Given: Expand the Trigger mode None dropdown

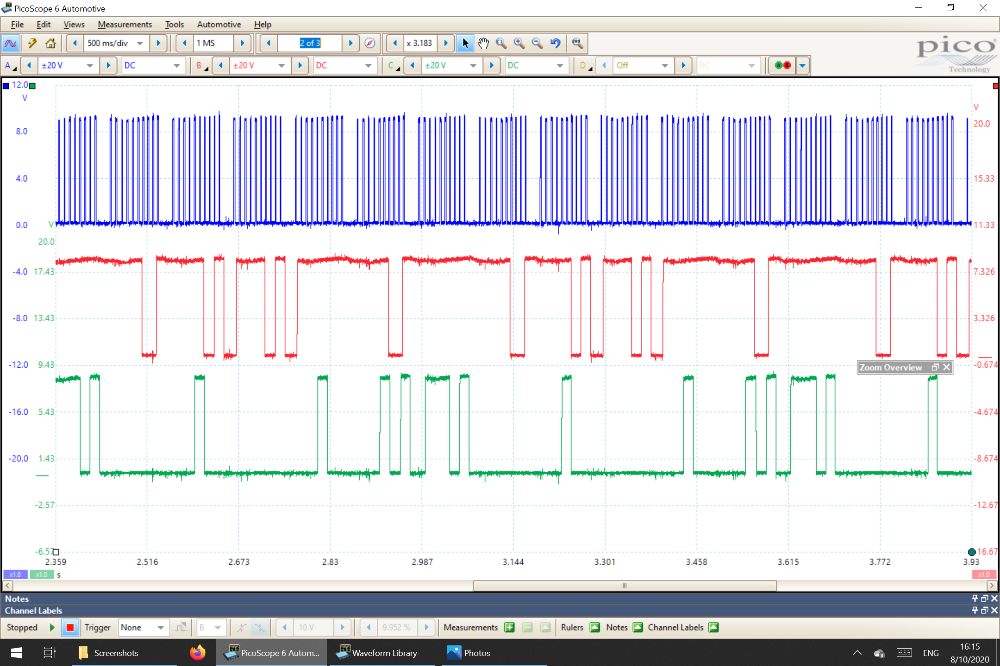Looking at the screenshot, I should coord(160,627).
